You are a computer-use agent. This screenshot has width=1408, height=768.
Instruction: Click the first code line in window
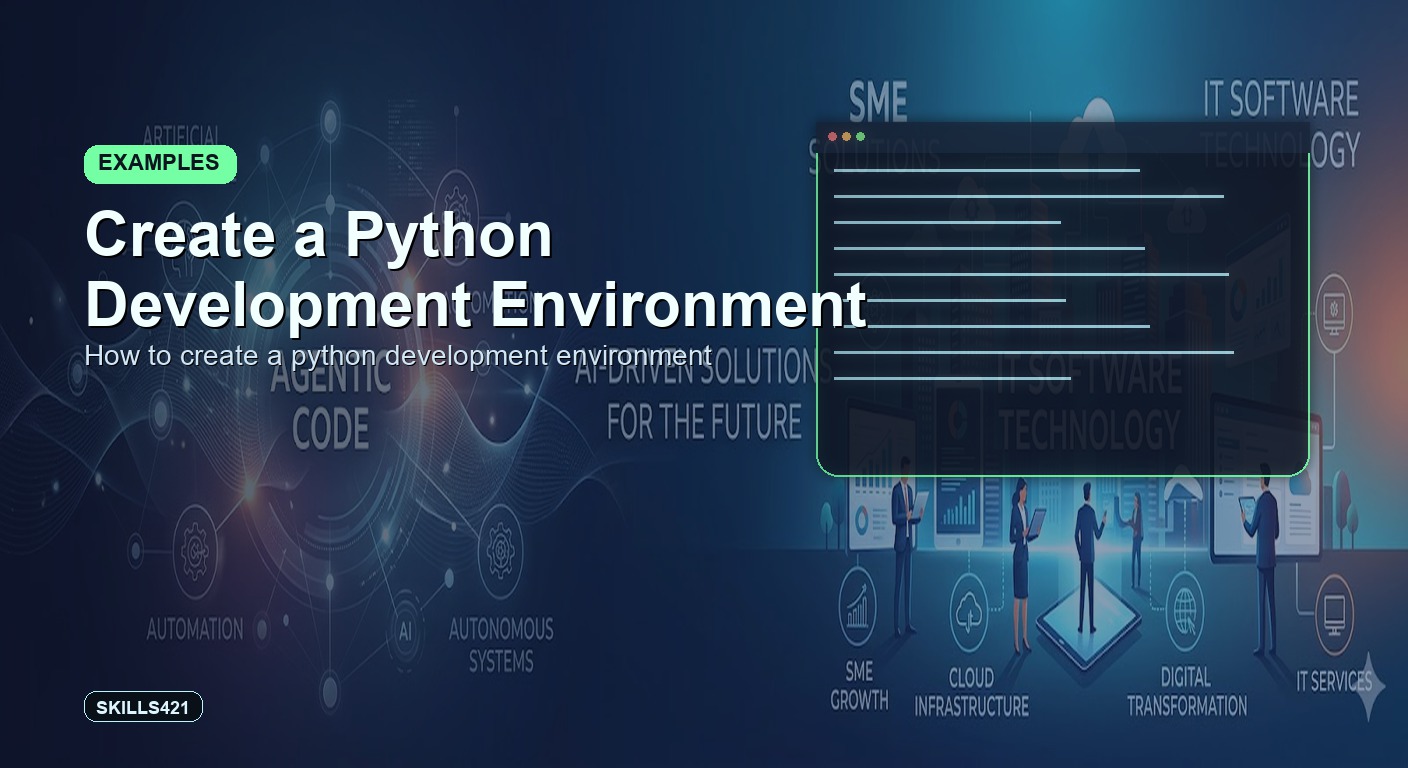point(986,170)
